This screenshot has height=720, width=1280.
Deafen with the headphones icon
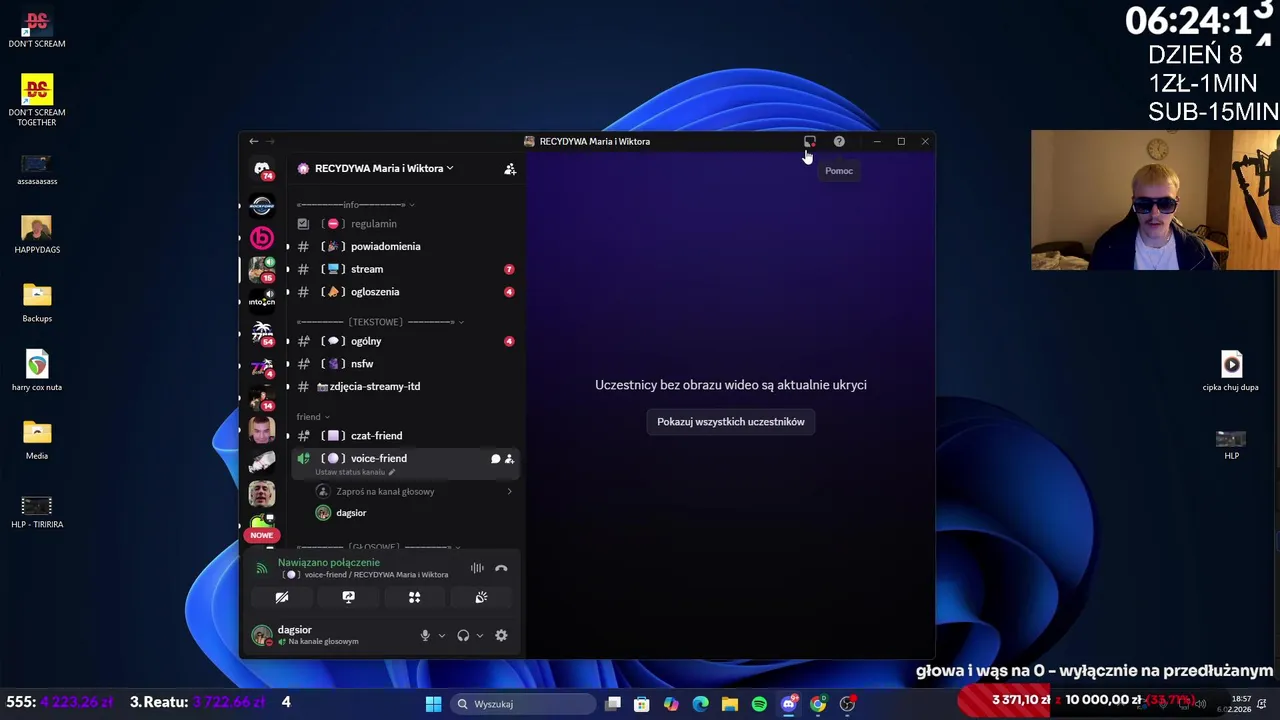click(x=463, y=636)
